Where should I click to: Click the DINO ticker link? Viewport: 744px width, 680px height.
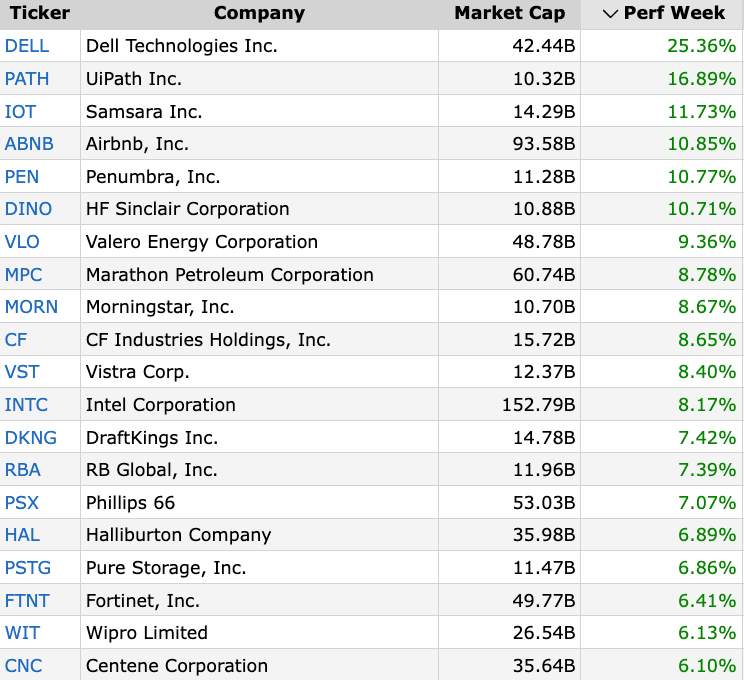click(28, 209)
